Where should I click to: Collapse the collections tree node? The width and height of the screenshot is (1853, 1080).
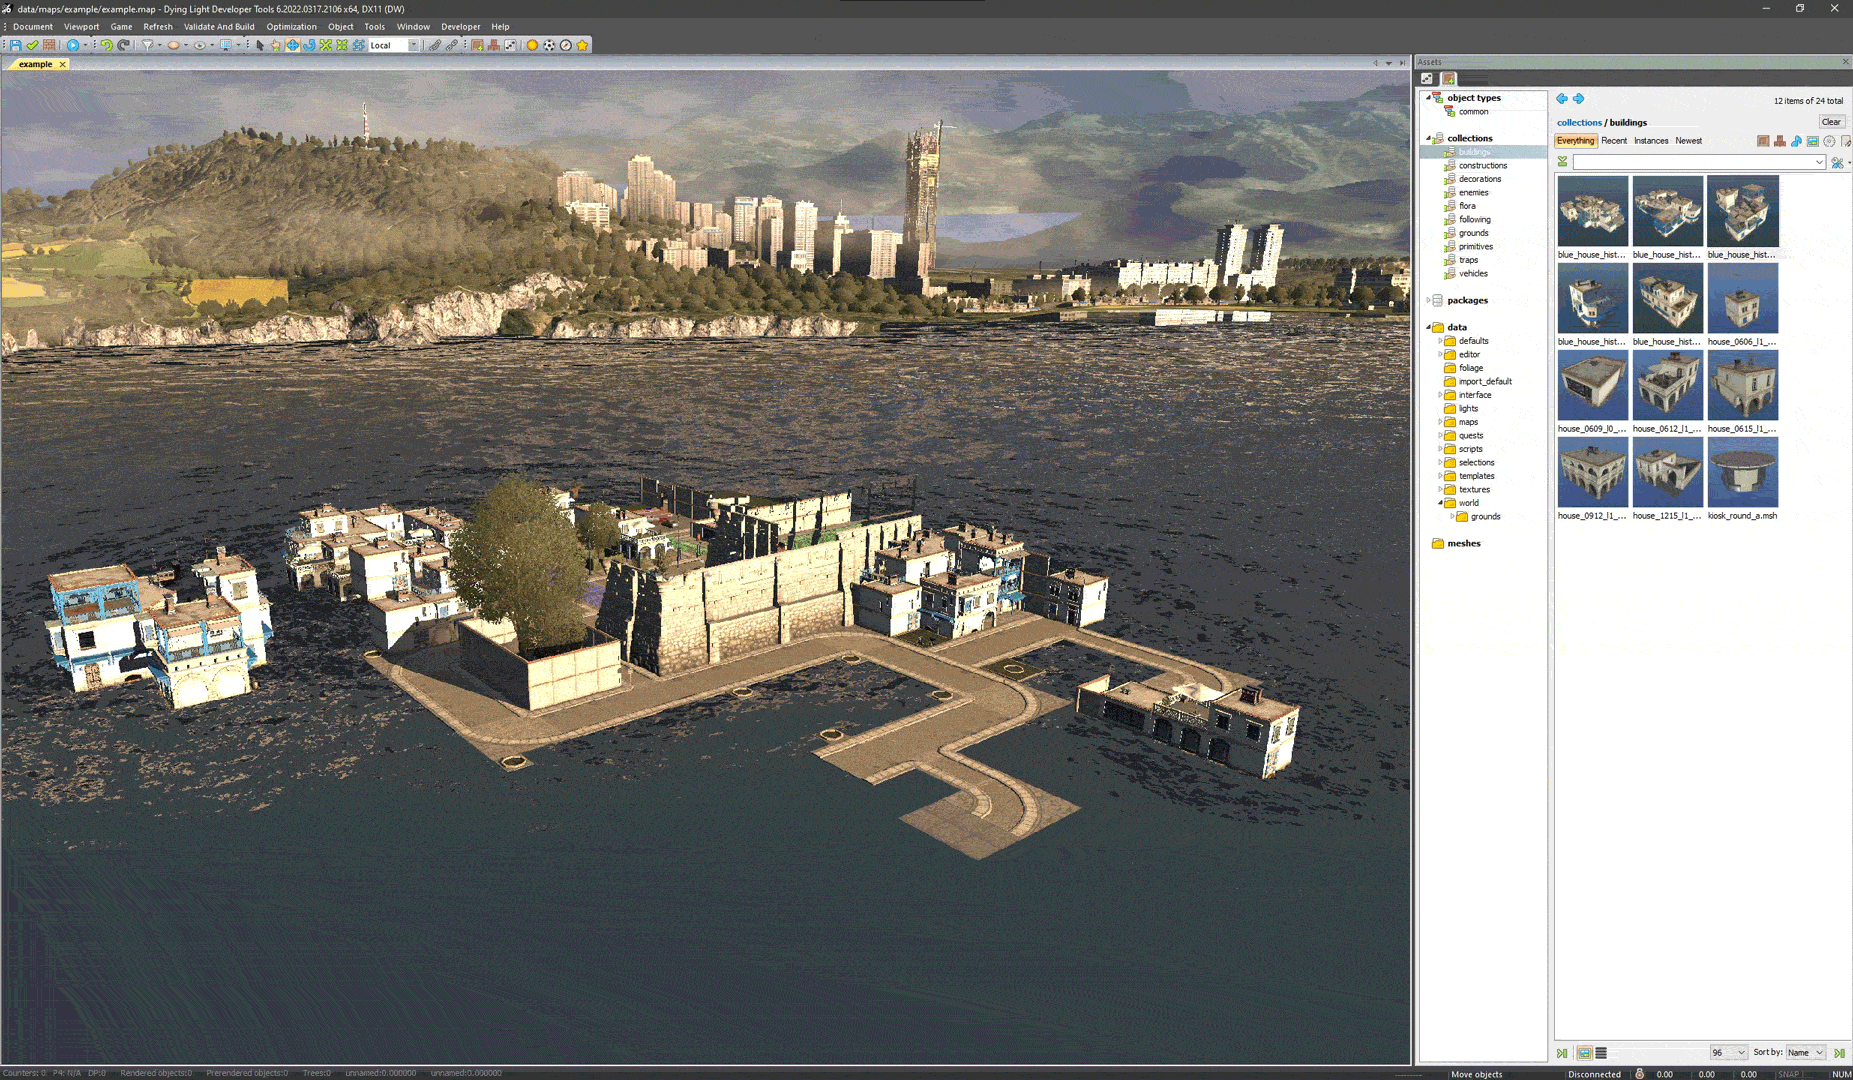pos(1428,138)
